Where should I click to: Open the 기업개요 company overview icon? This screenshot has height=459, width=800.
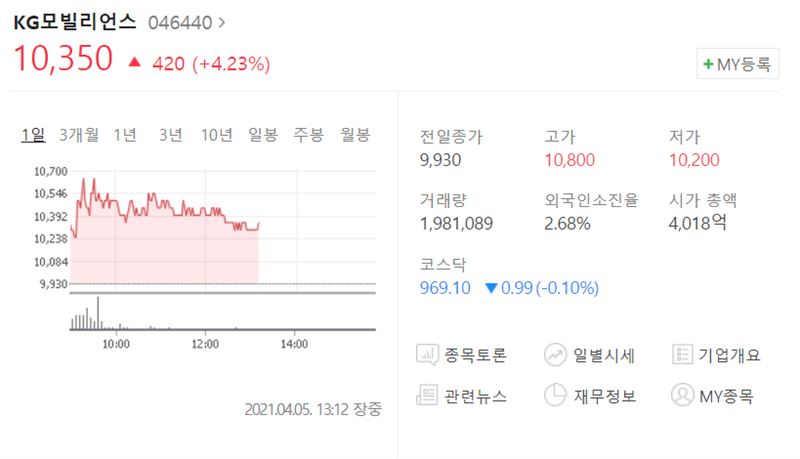[x=682, y=354]
